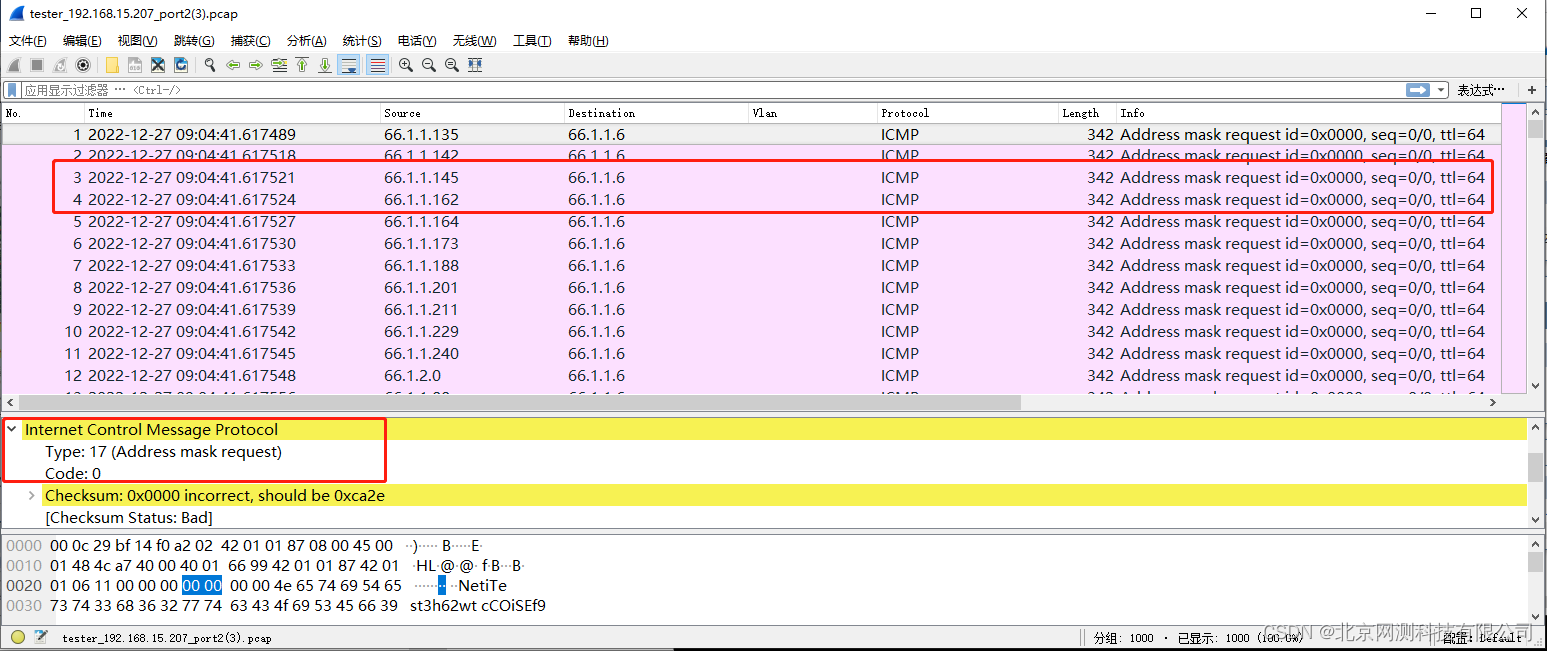Open the 捕获(C) menu
This screenshot has height=651, width=1547.
(251, 41)
